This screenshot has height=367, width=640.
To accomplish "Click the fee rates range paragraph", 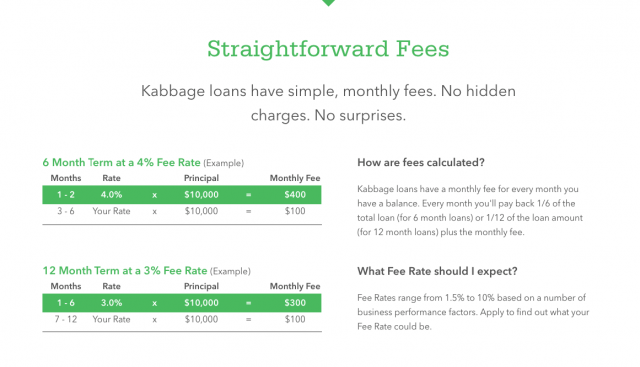I will pyautogui.click(x=473, y=312).
